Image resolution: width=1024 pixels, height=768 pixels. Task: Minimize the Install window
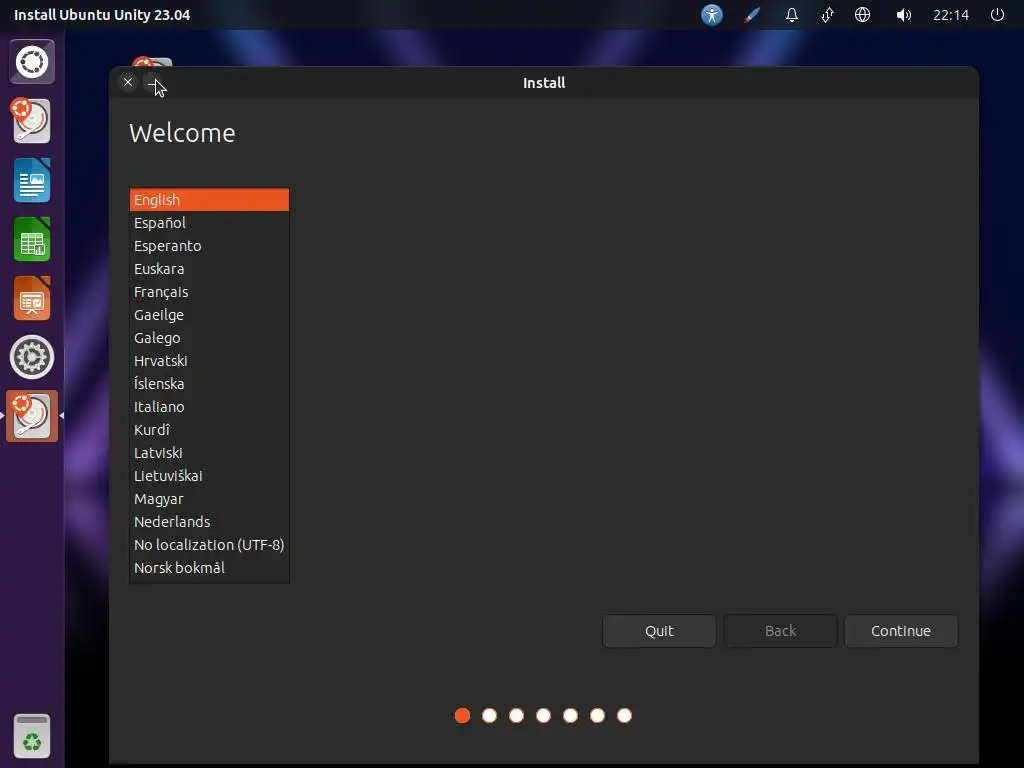[153, 82]
